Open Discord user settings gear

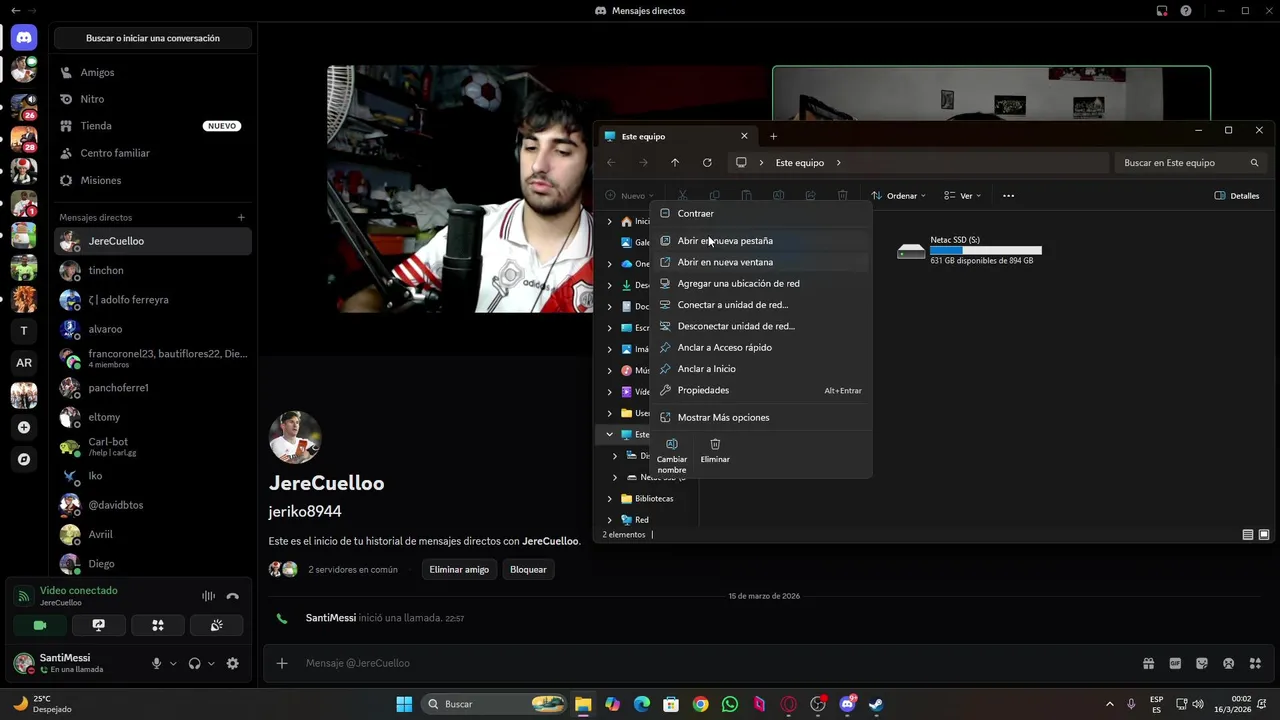[233, 663]
